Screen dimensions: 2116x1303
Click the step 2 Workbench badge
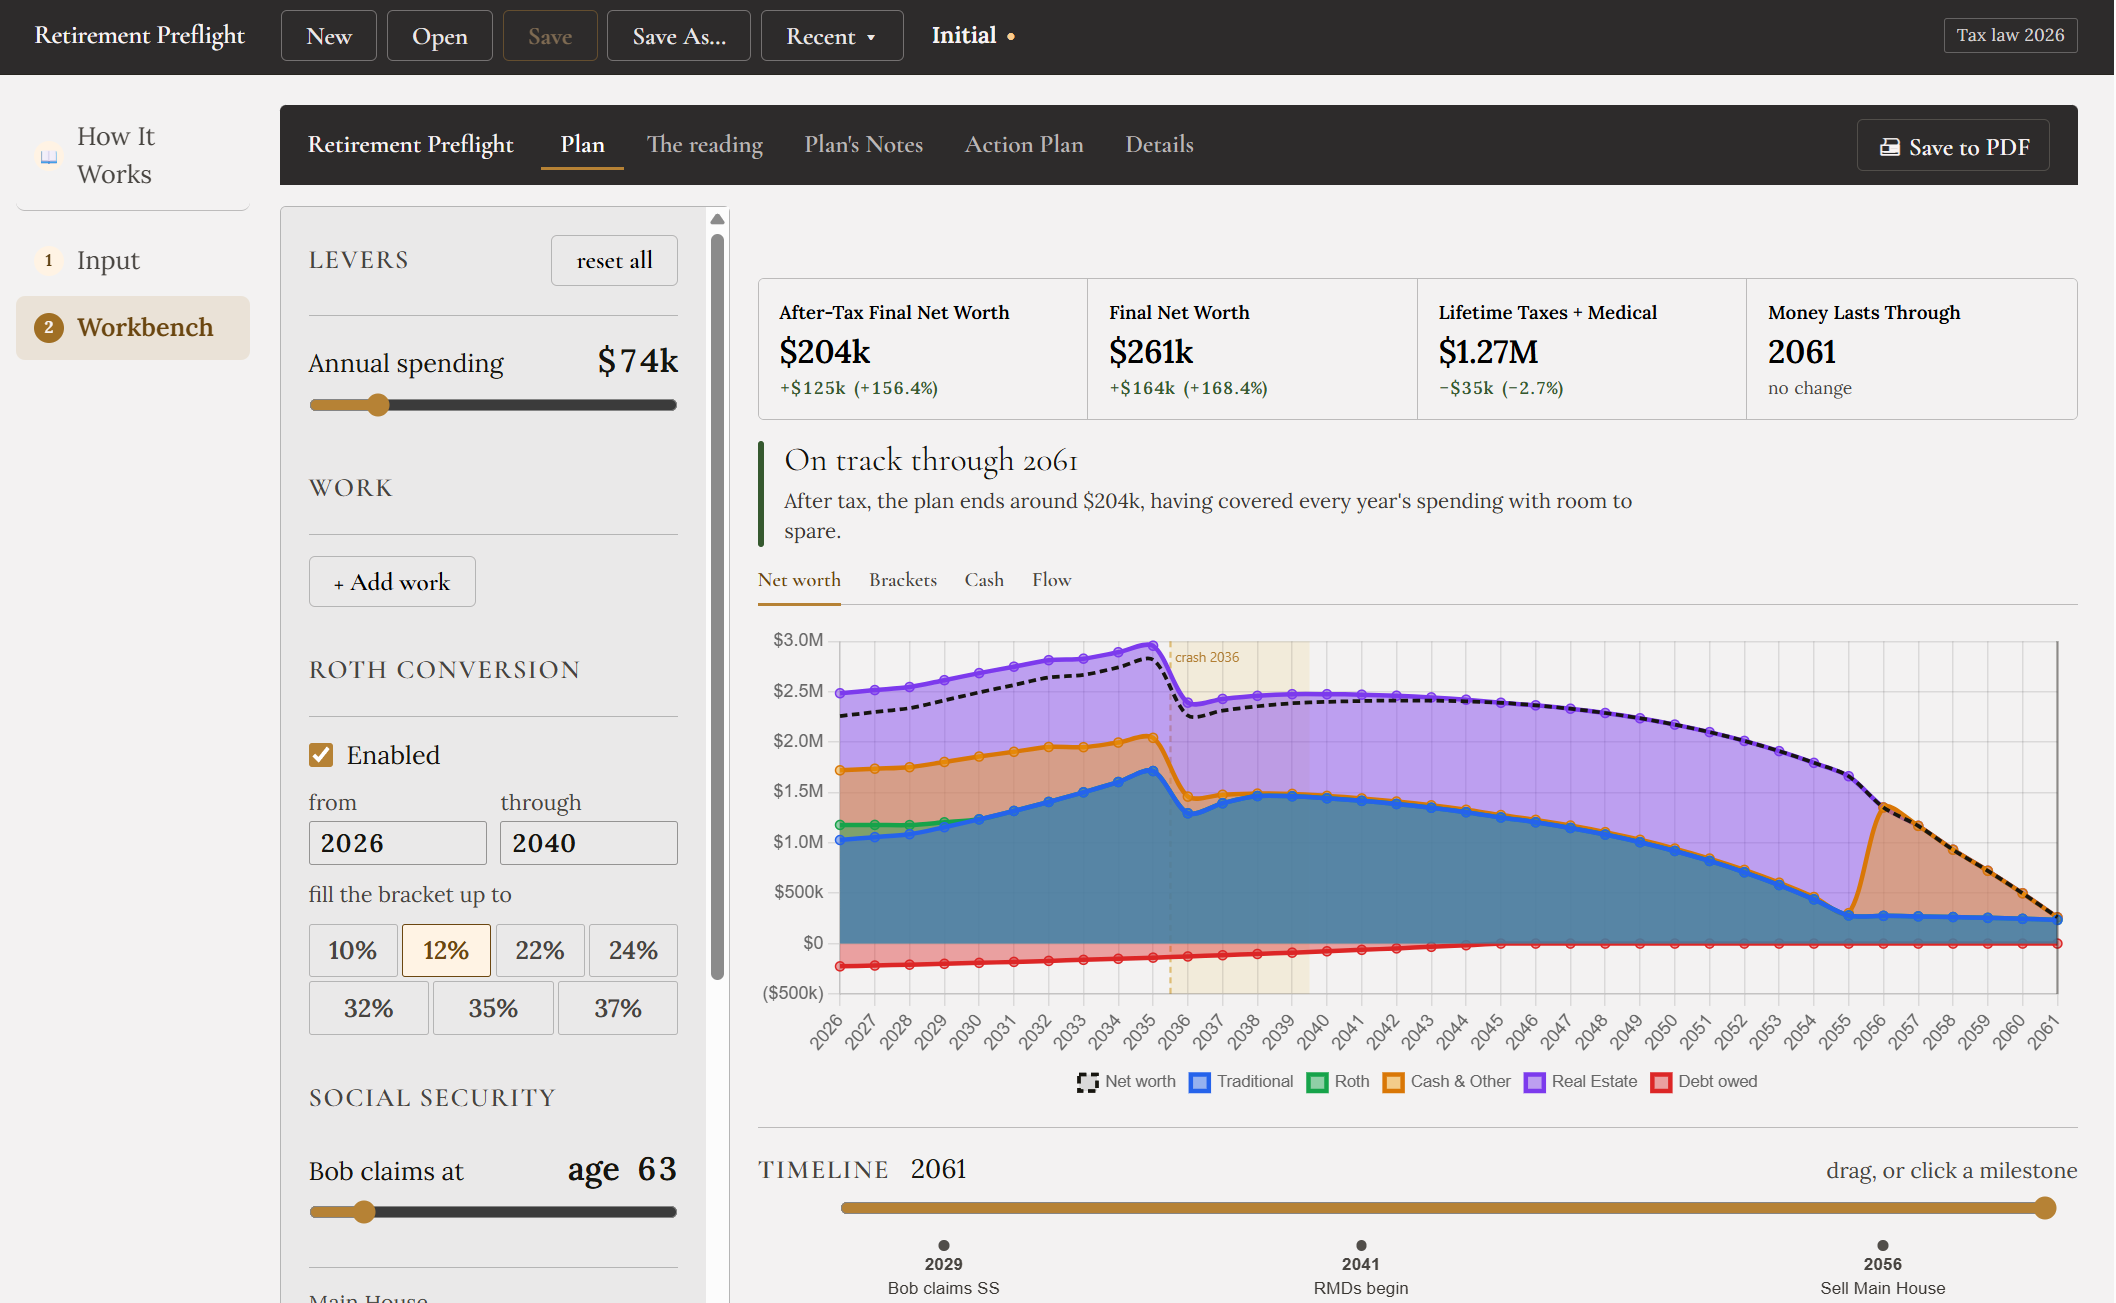pyautogui.click(x=48, y=327)
